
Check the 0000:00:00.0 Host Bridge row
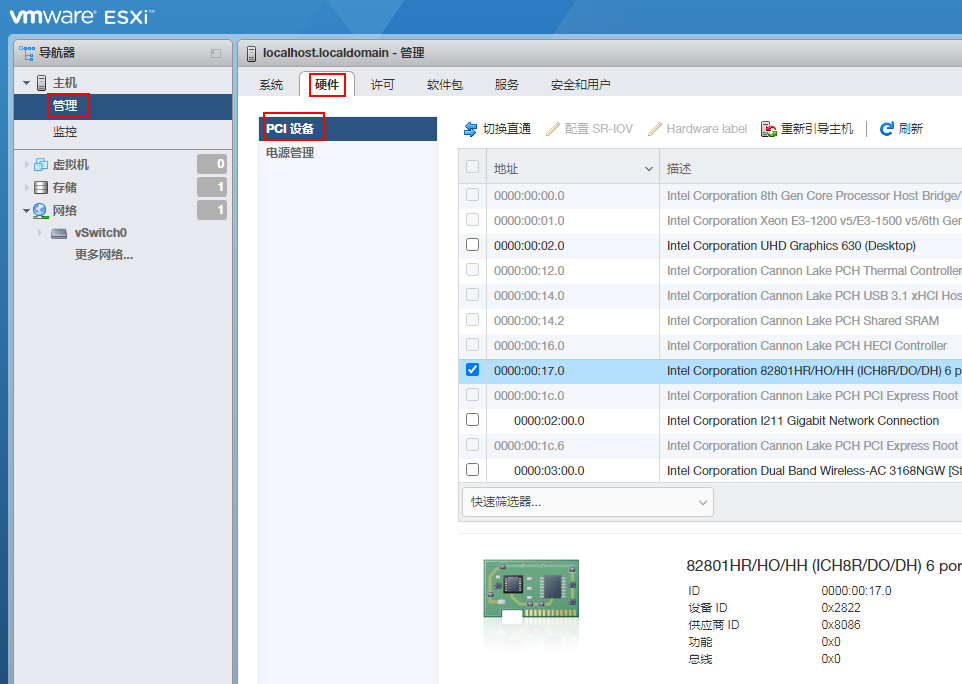(472, 194)
